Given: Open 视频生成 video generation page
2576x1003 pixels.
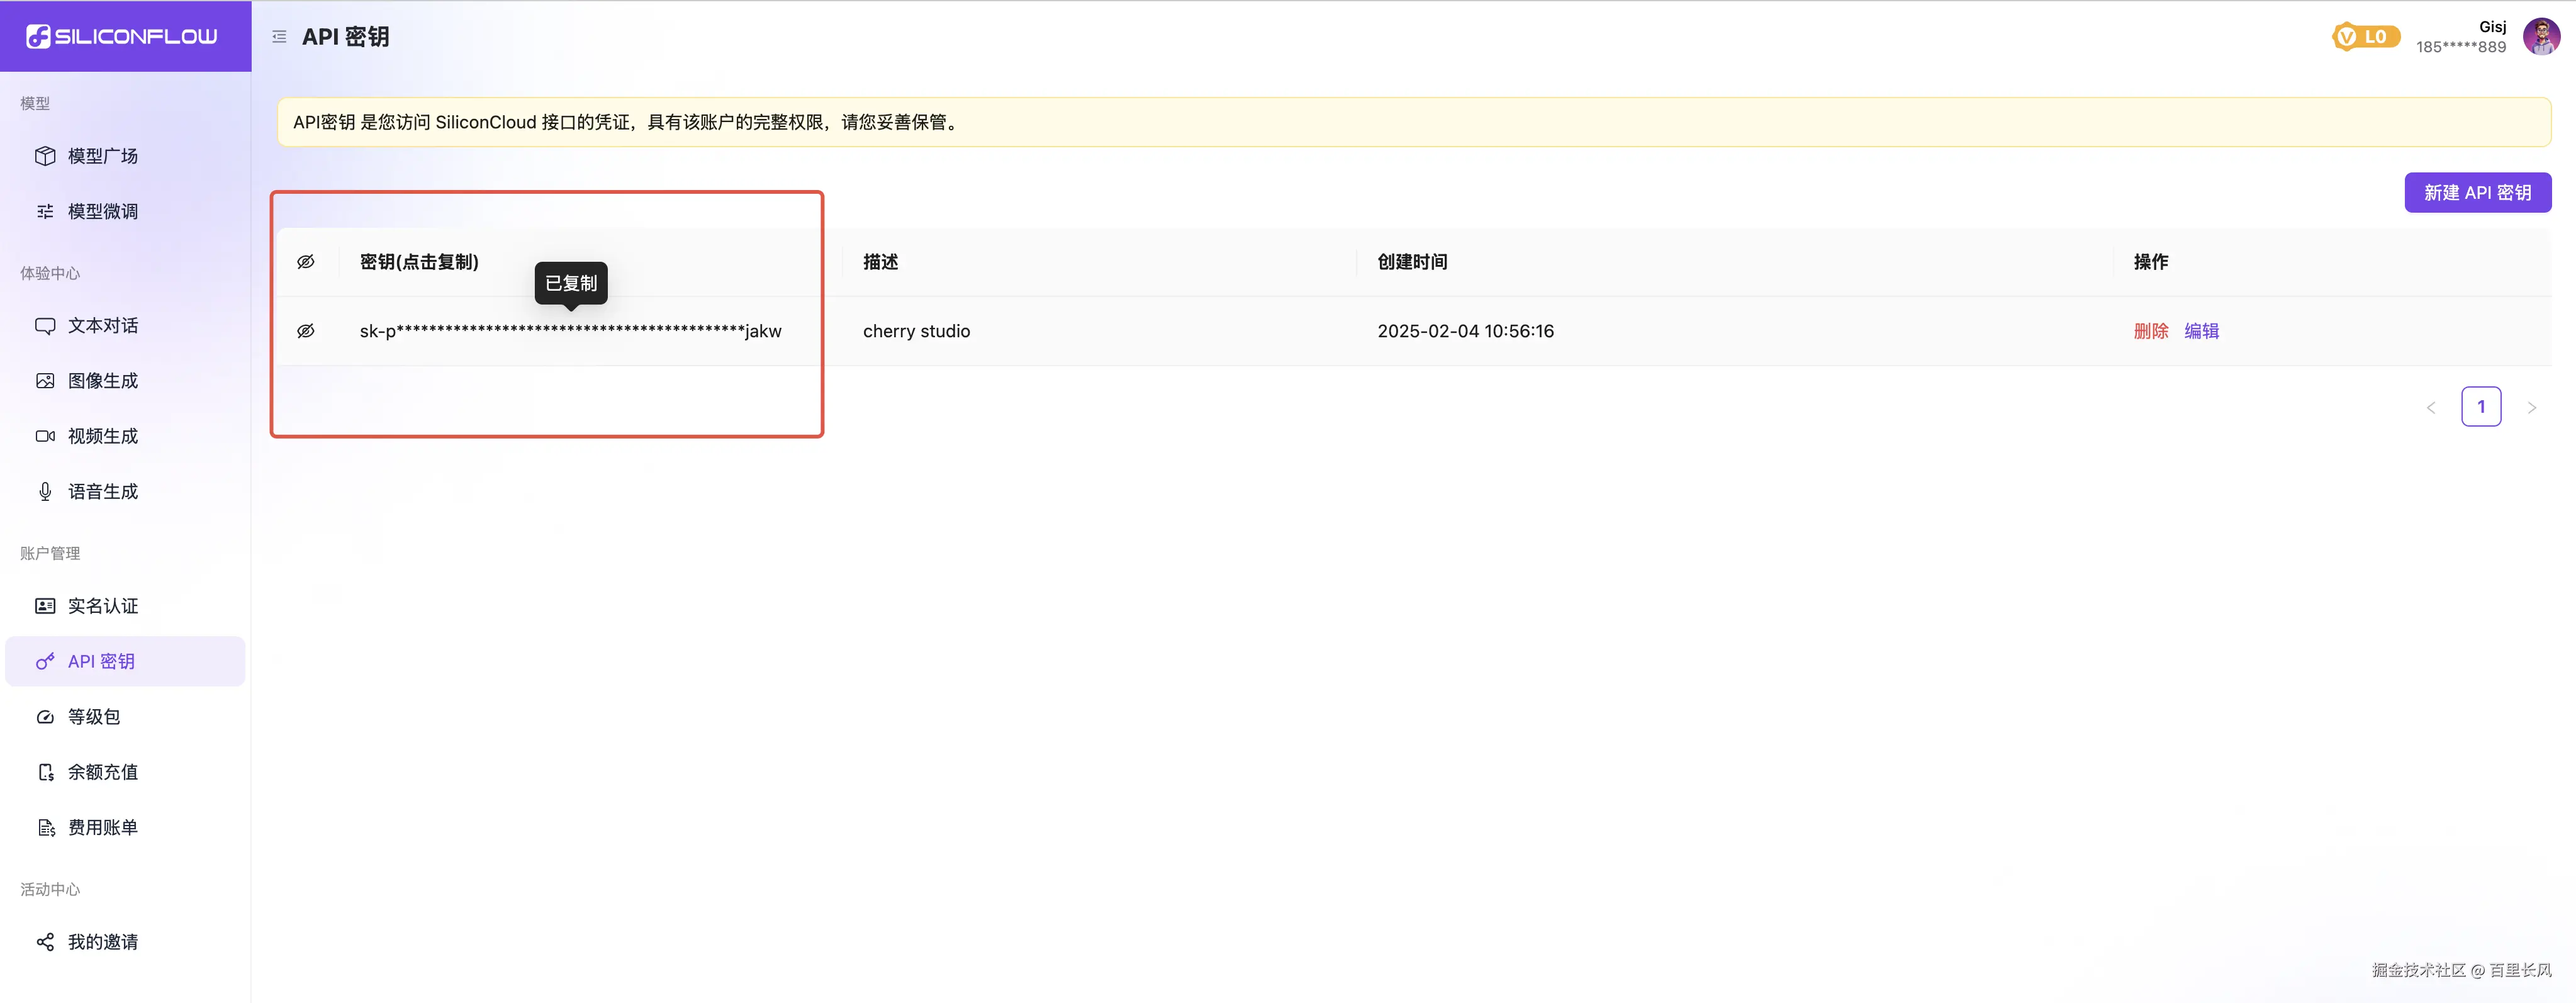Looking at the screenshot, I should (x=102, y=436).
